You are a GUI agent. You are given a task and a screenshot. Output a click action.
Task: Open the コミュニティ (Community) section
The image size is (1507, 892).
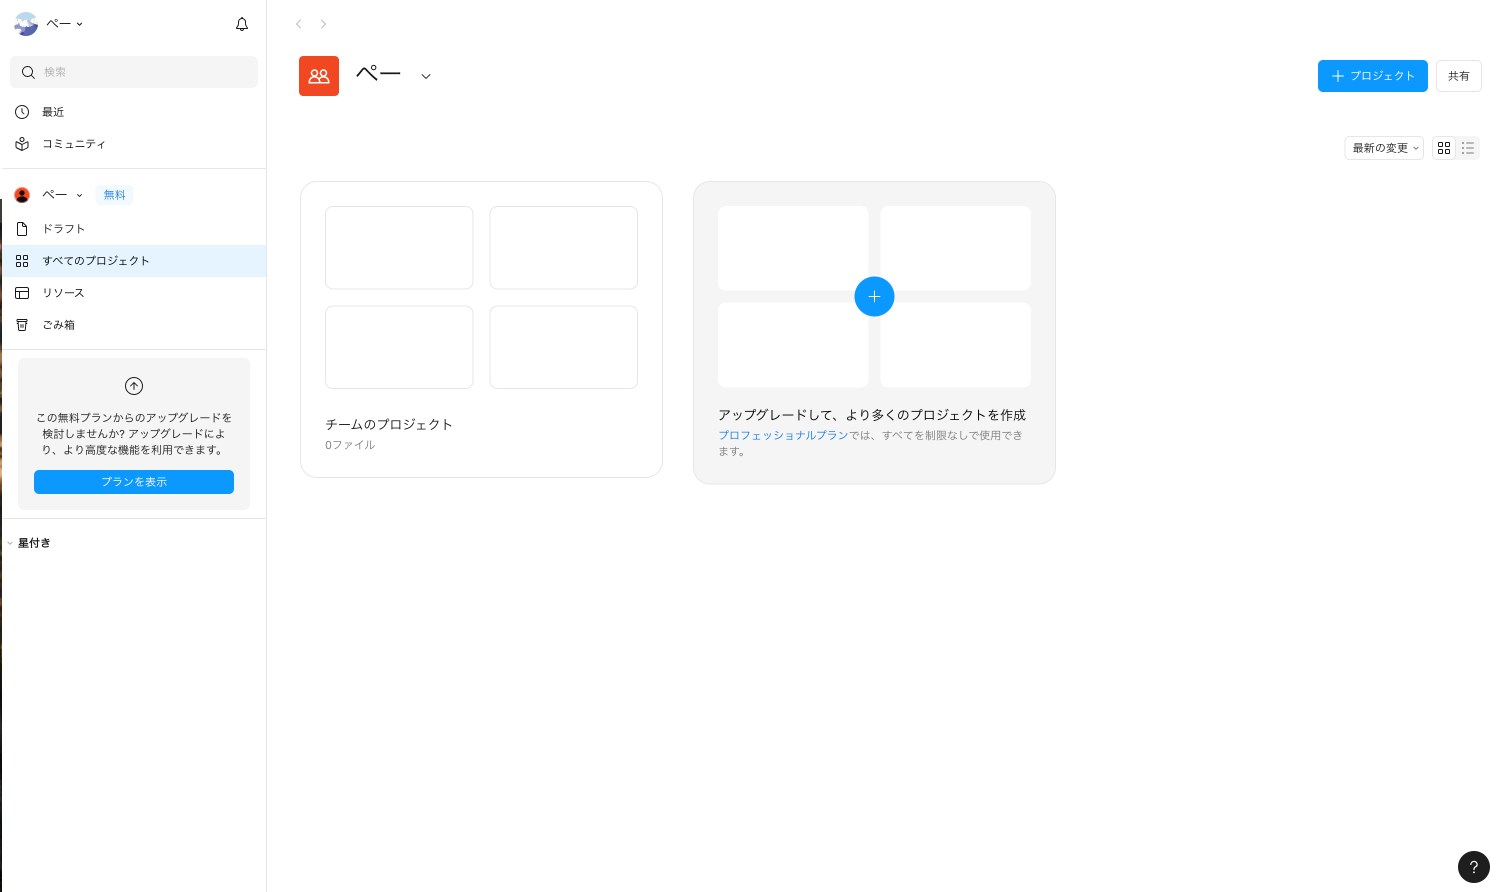pos(74,144)
